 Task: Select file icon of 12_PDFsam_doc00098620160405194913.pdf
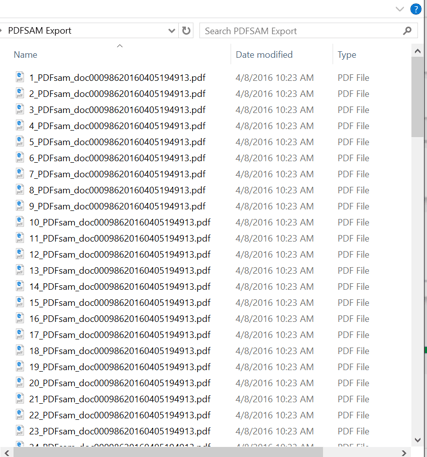click(20, 254)
